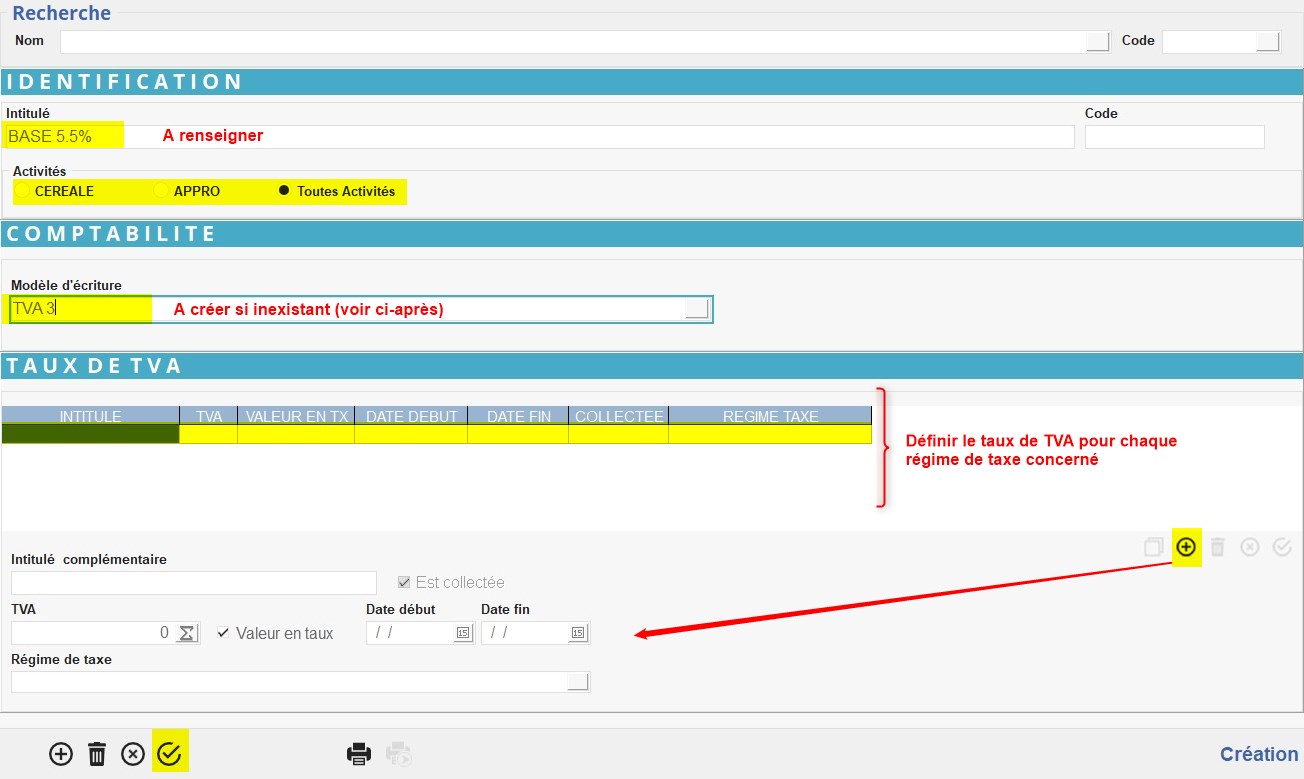Click the delete TVA rate trash icon
The height and width of the screenshot is (779, 1304).
[x=1217, y=547]
